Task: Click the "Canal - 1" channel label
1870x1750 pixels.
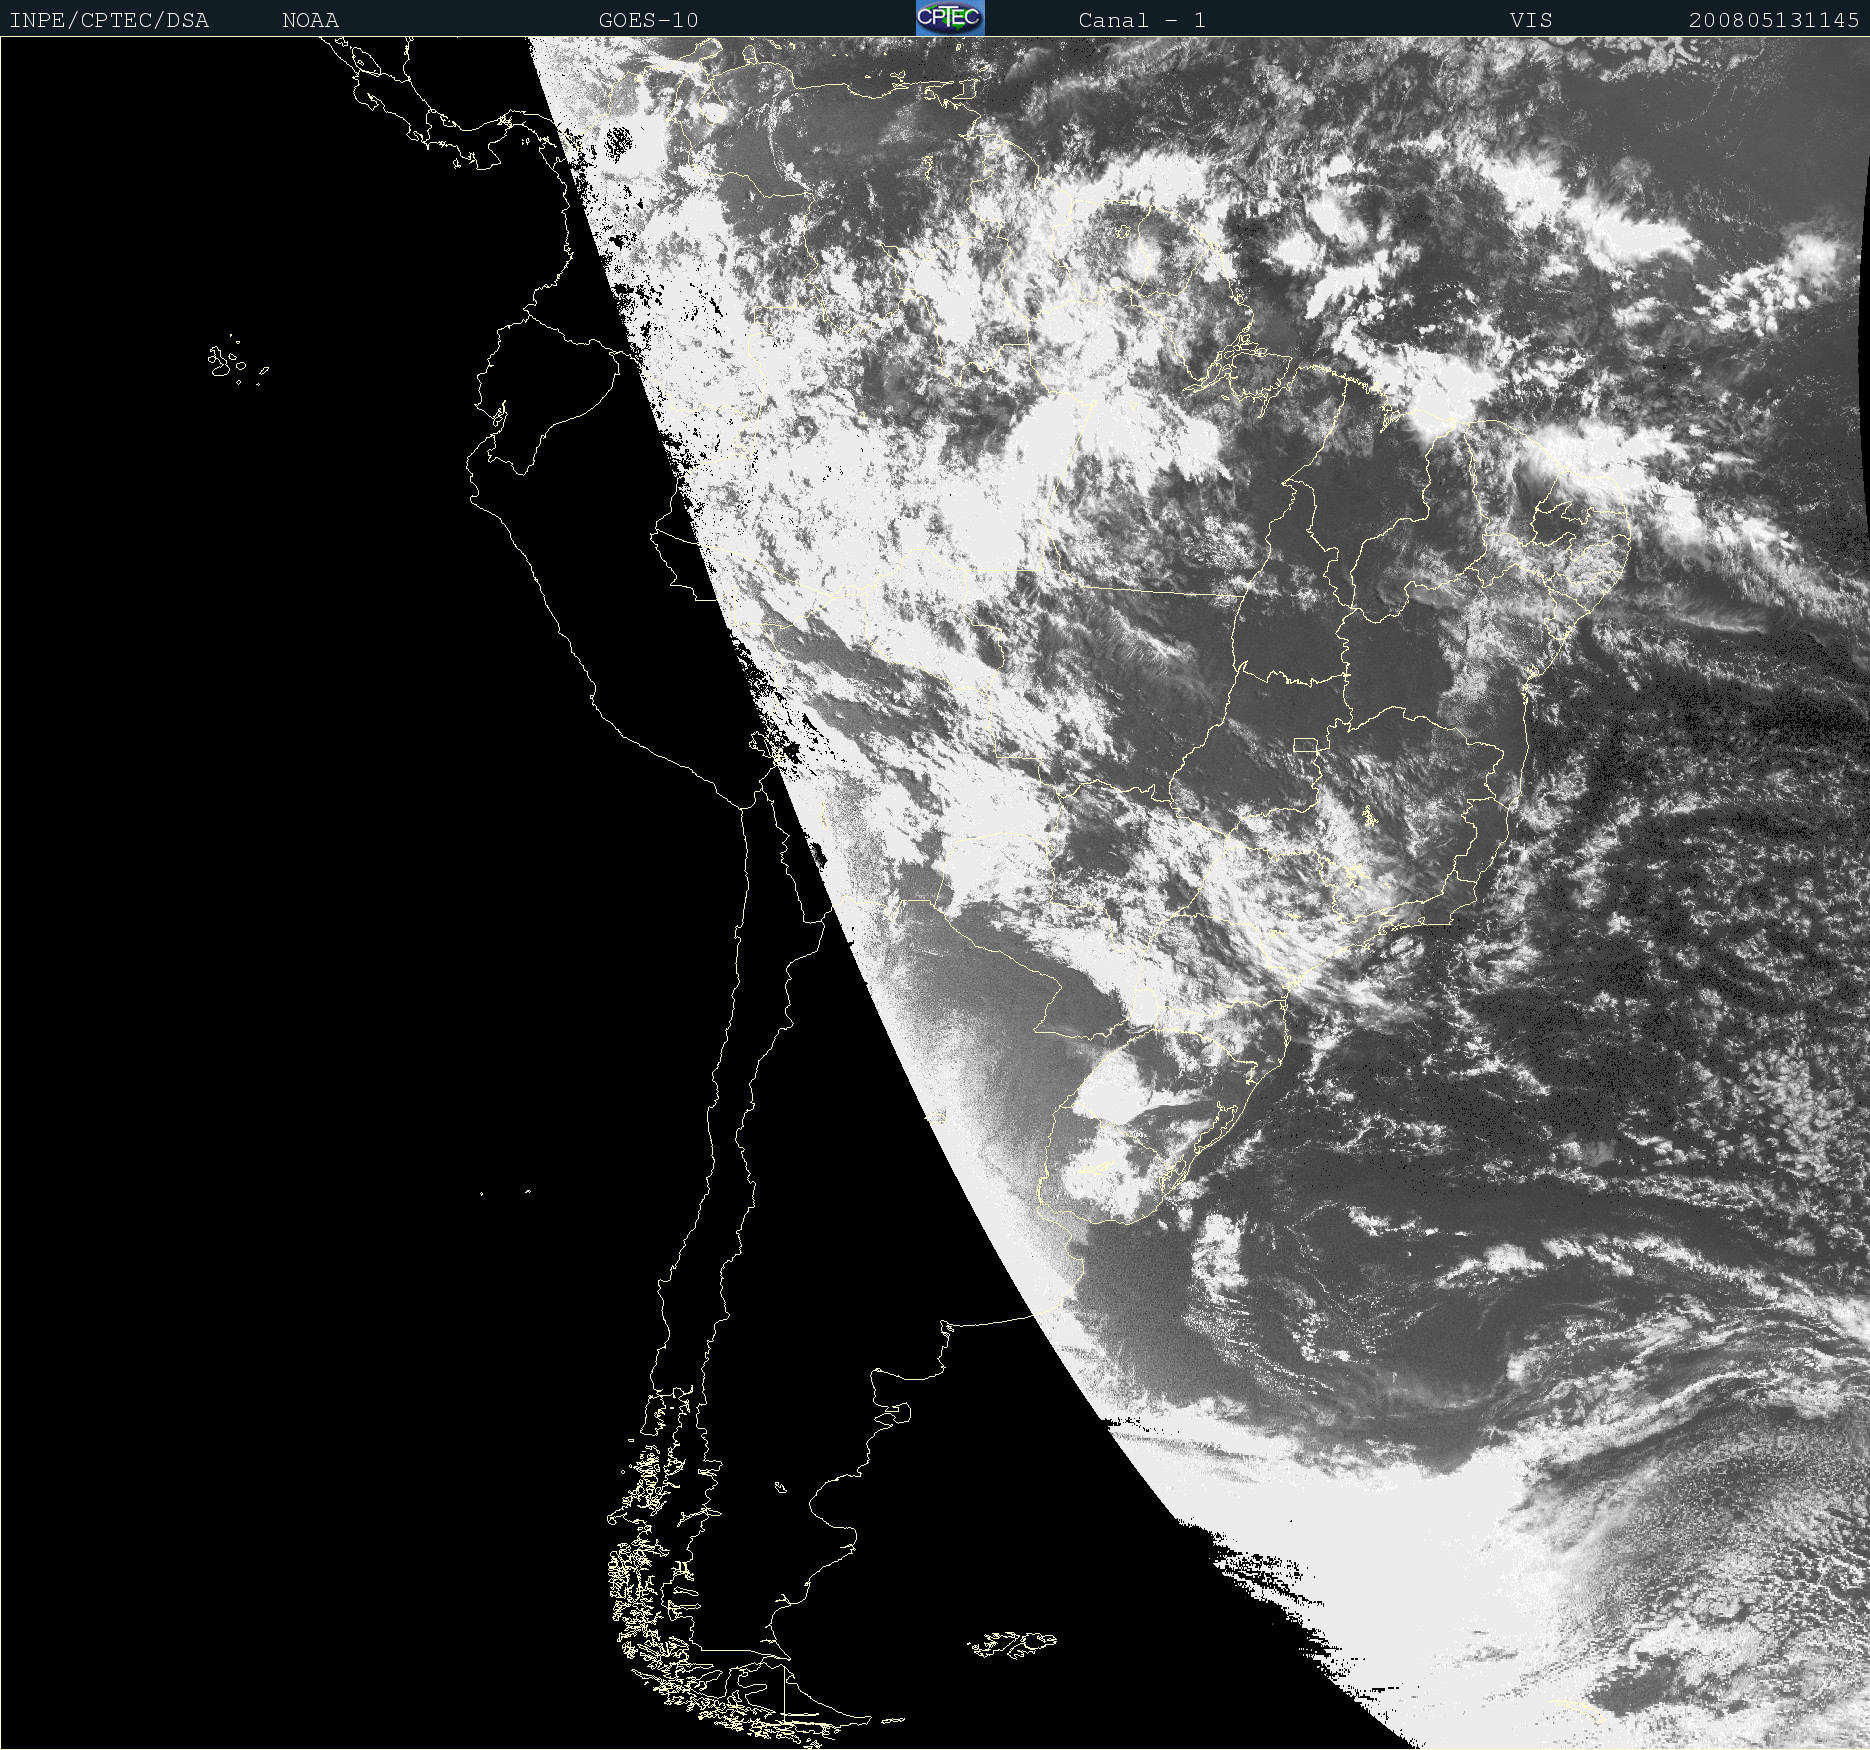Action: pos(1142,20)
